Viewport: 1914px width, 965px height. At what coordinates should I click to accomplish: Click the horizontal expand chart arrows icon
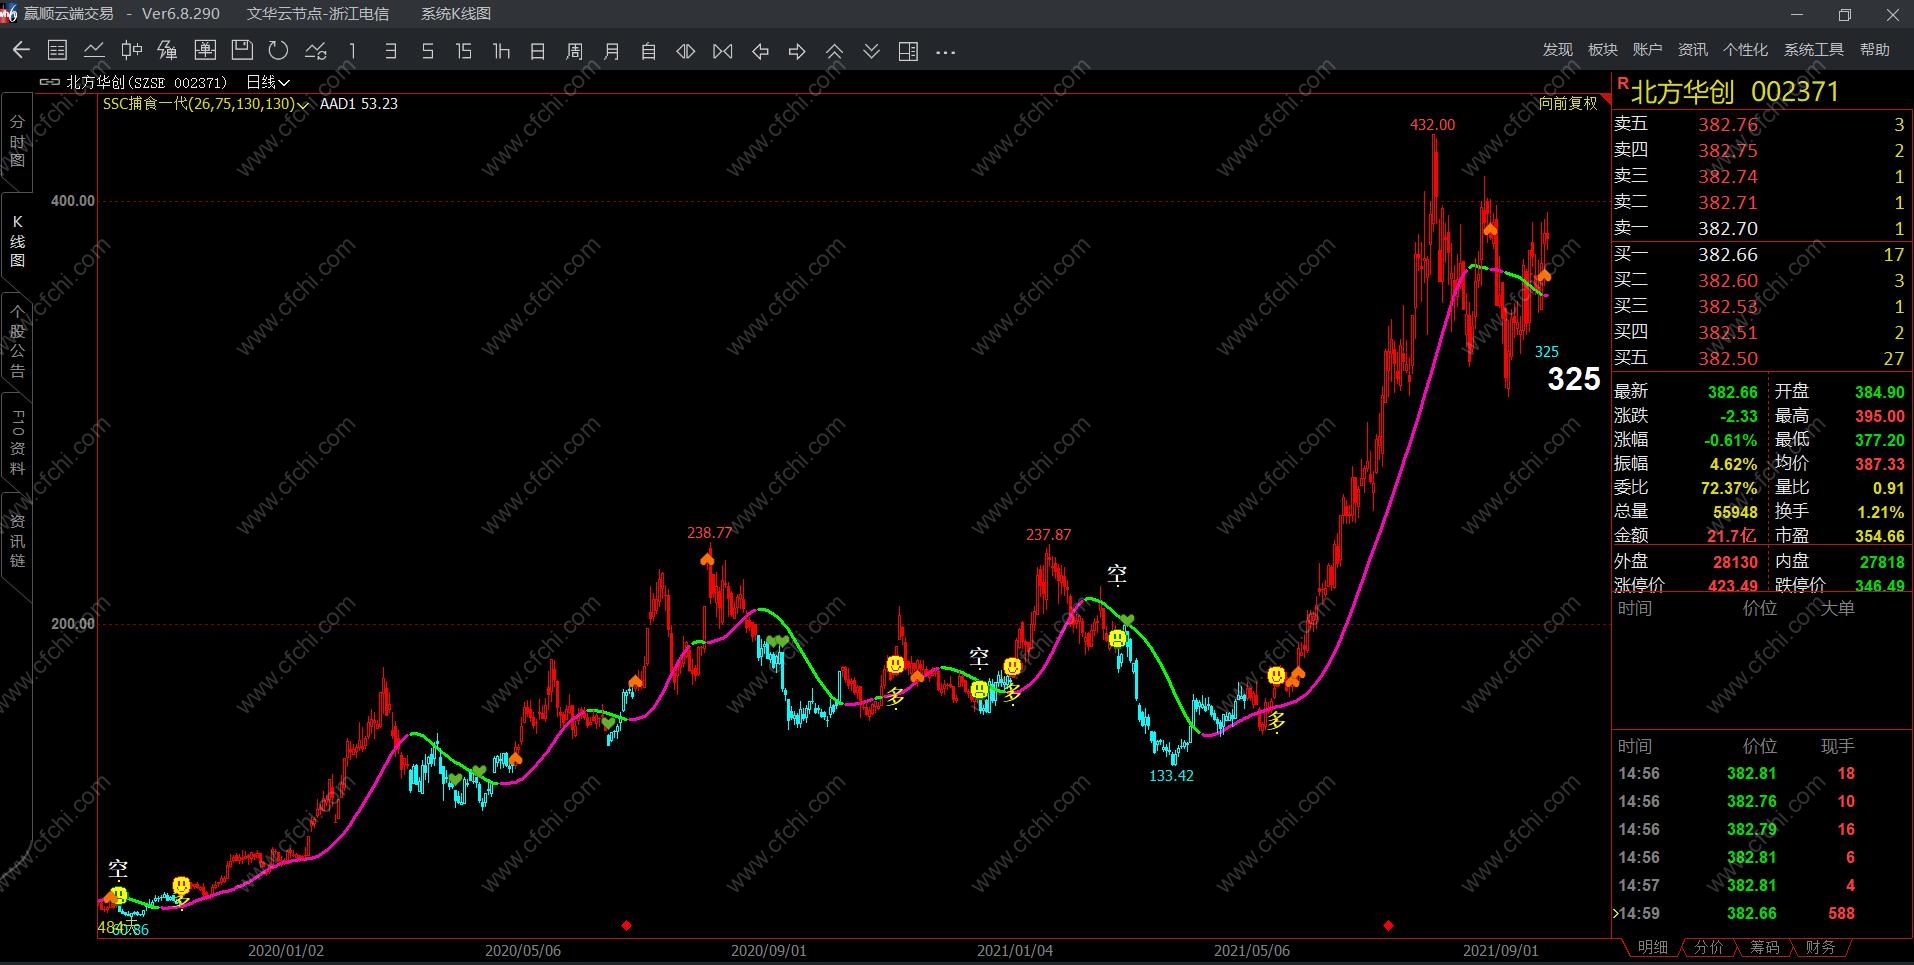click(686, 51)
